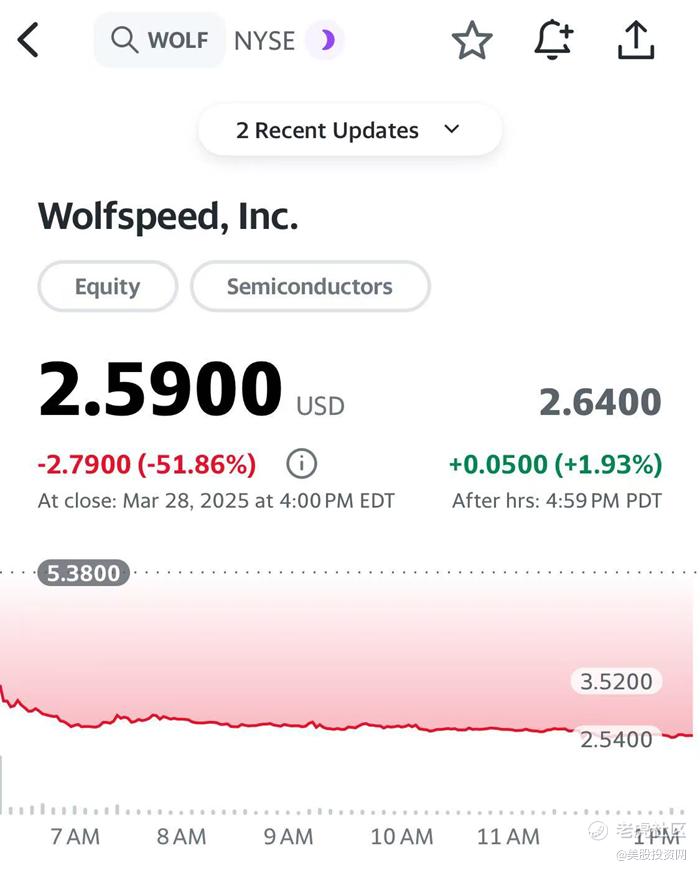Tap the 2.5400 chart price label
Screen dimensions: 700x871
(618, 739)
